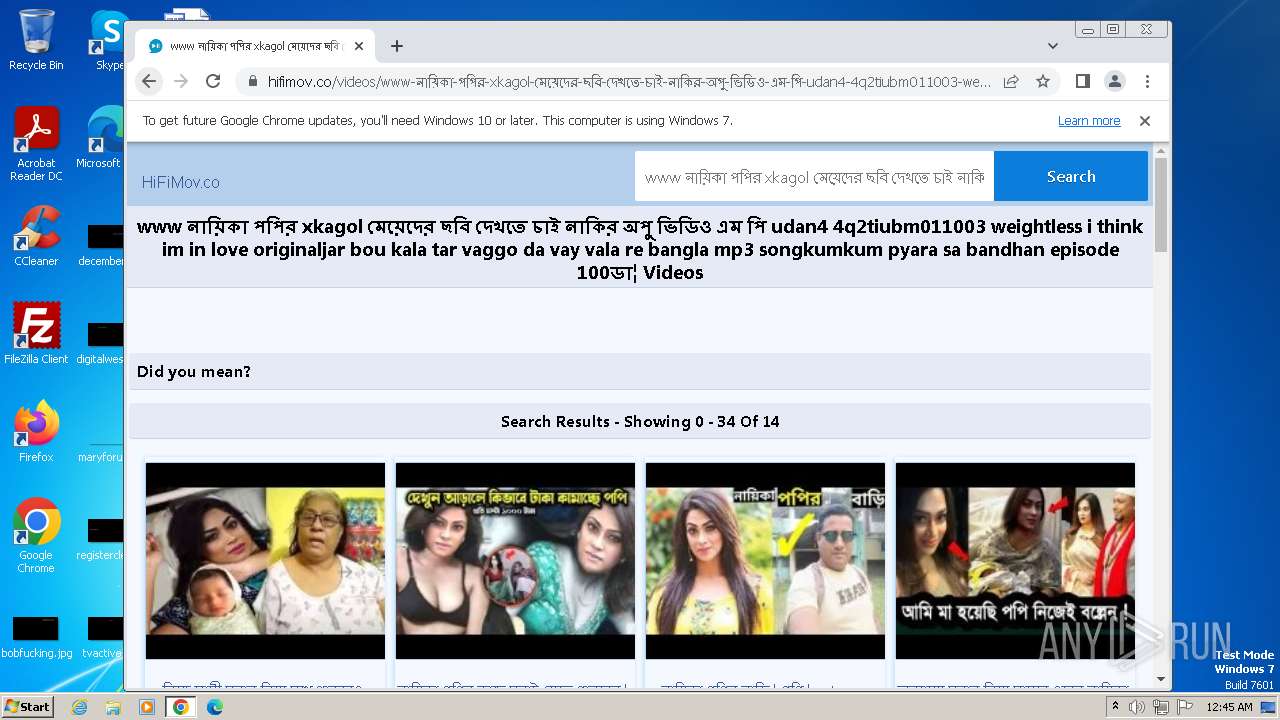Image resolution: width=1280 pixels, height=720 pixels.
Task: Open the second video thumbnail
Action: coord(515,561)
